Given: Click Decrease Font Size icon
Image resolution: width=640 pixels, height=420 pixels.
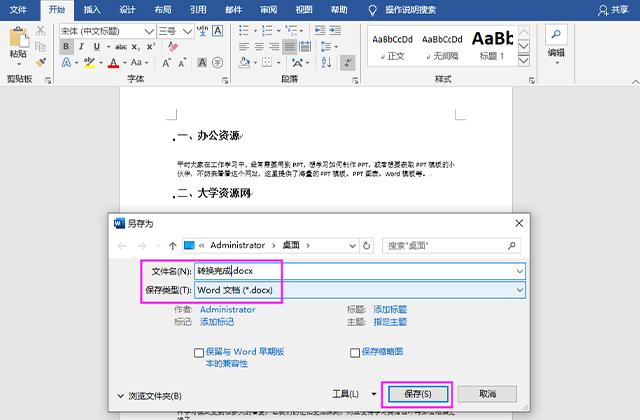Looking at the screenshot, I should tap(182, 63).
